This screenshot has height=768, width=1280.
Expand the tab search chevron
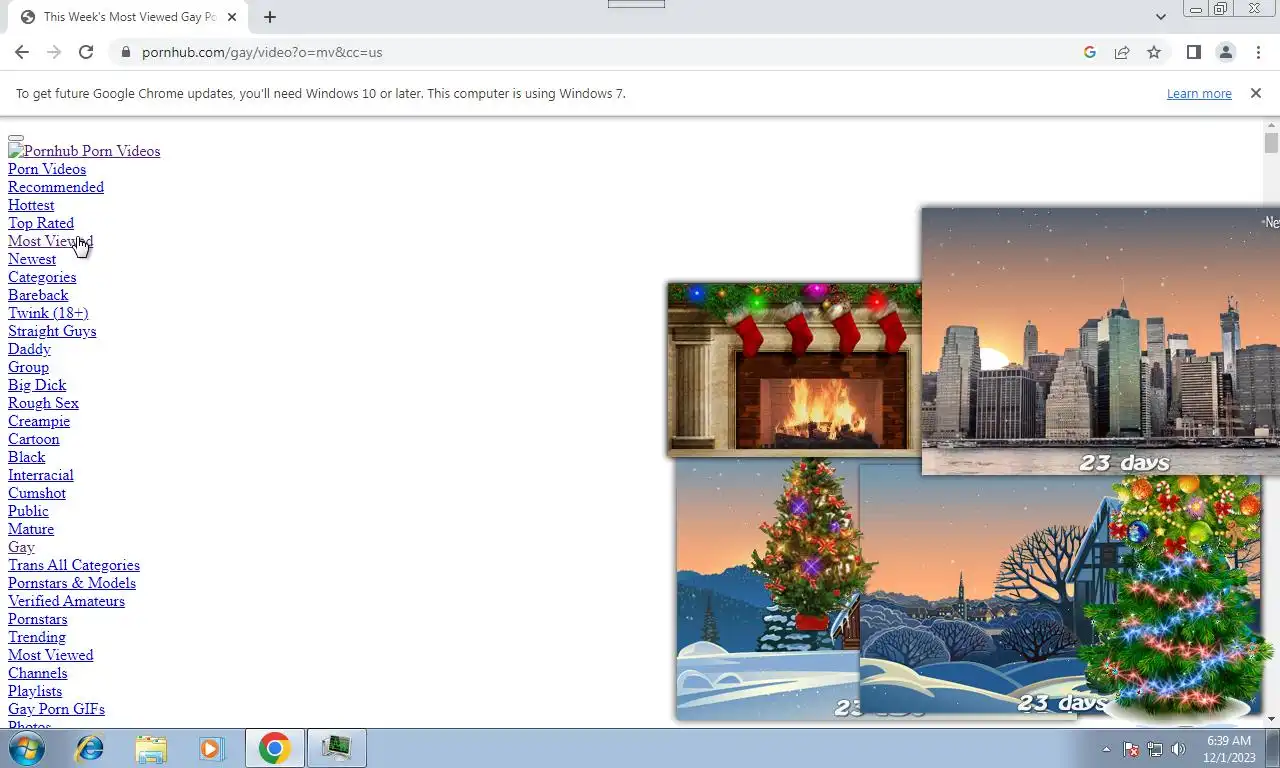(1160, 17)
